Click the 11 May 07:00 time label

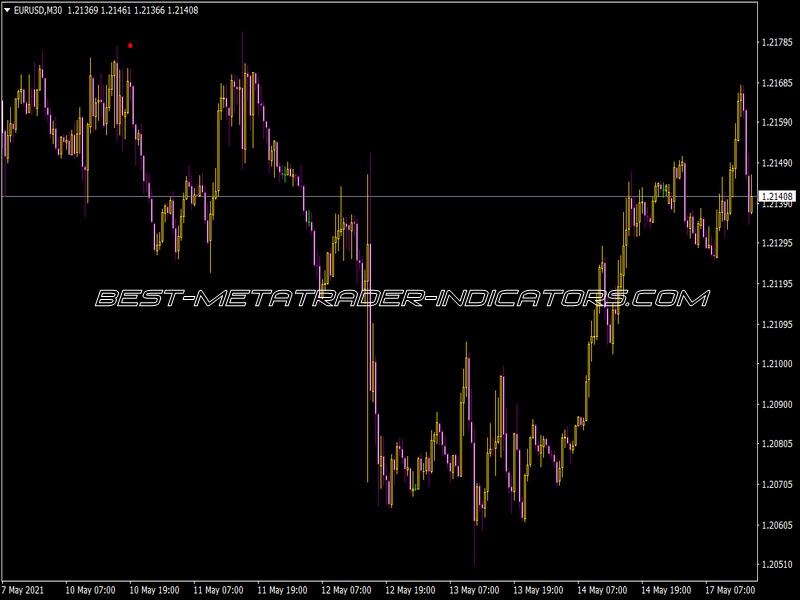(x=218, y=590)
